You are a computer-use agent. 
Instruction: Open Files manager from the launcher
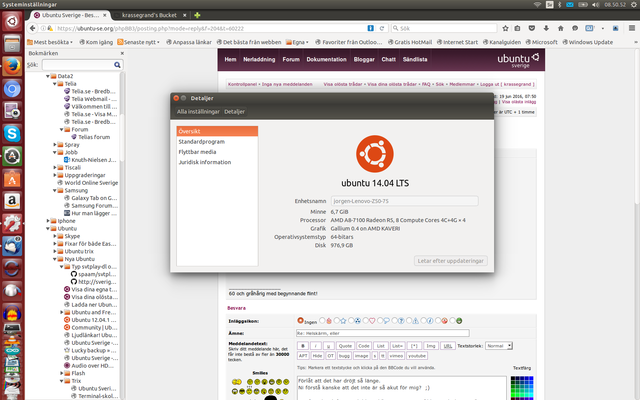tap(12, 43)
